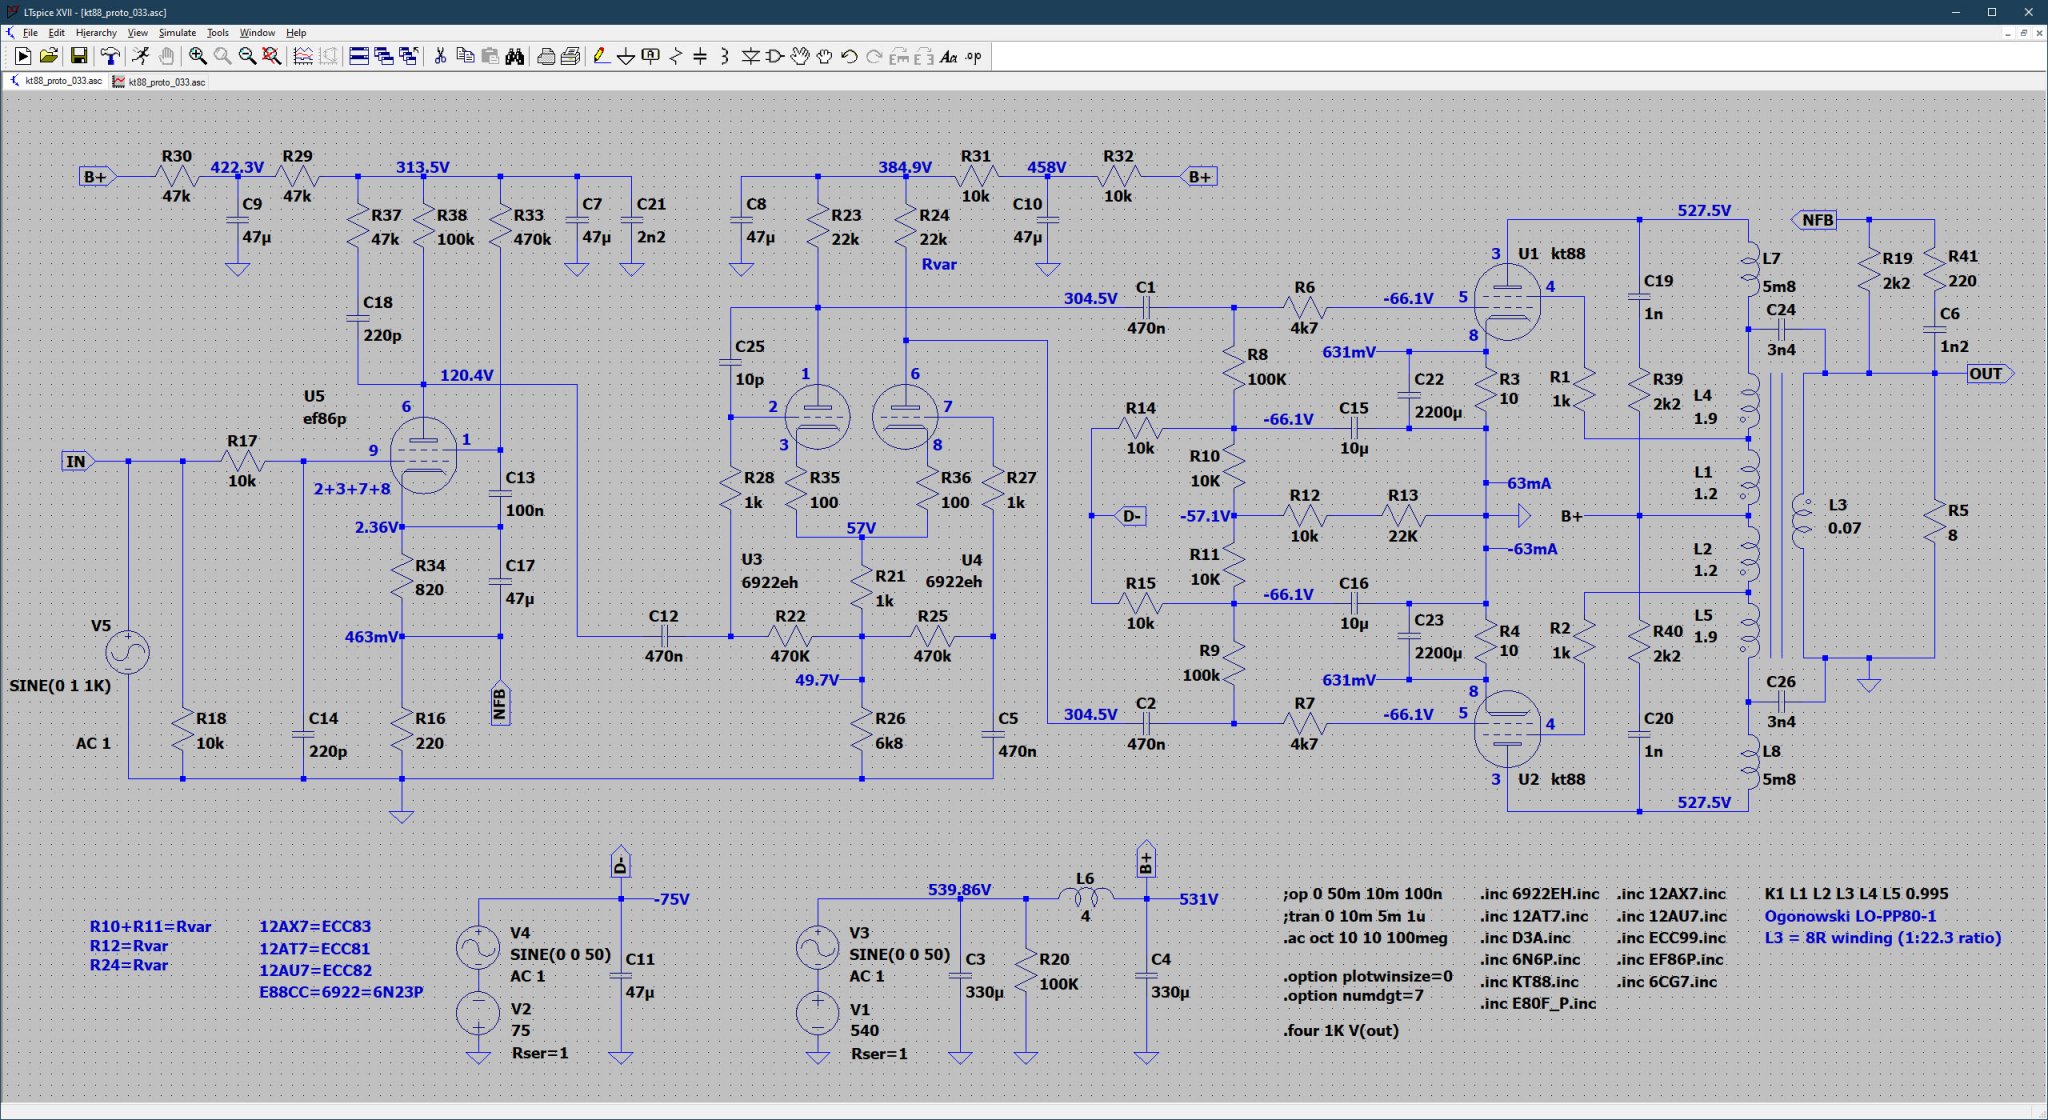
Task: Click the Undo arrow icon
Action: (850, 57)
